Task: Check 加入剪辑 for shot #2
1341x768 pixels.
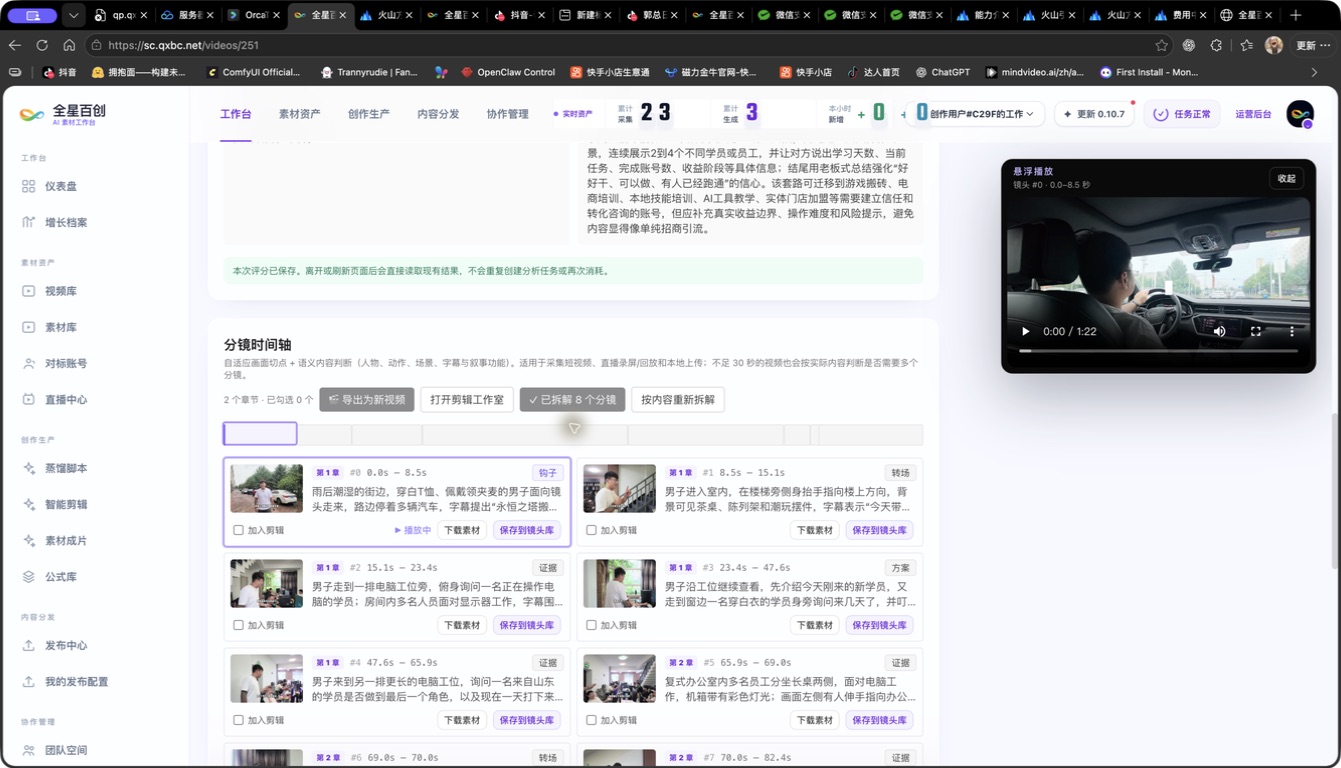Action: pos(238,625)
